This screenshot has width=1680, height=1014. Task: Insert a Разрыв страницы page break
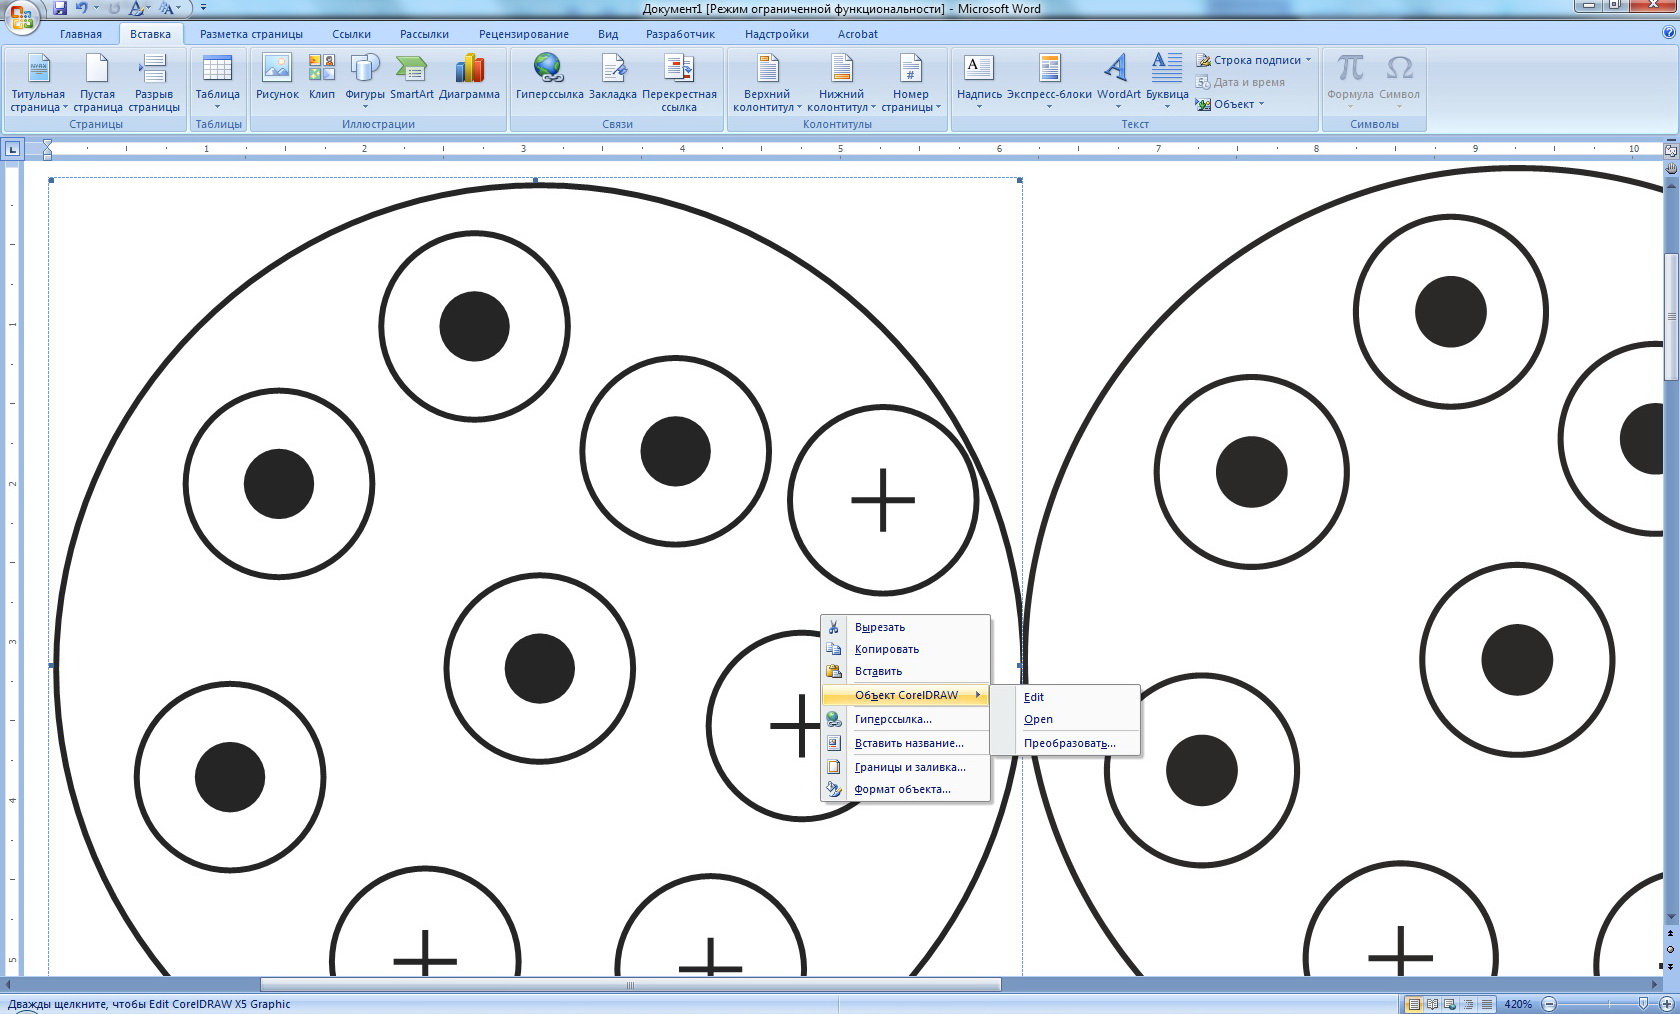click(154, 82)
